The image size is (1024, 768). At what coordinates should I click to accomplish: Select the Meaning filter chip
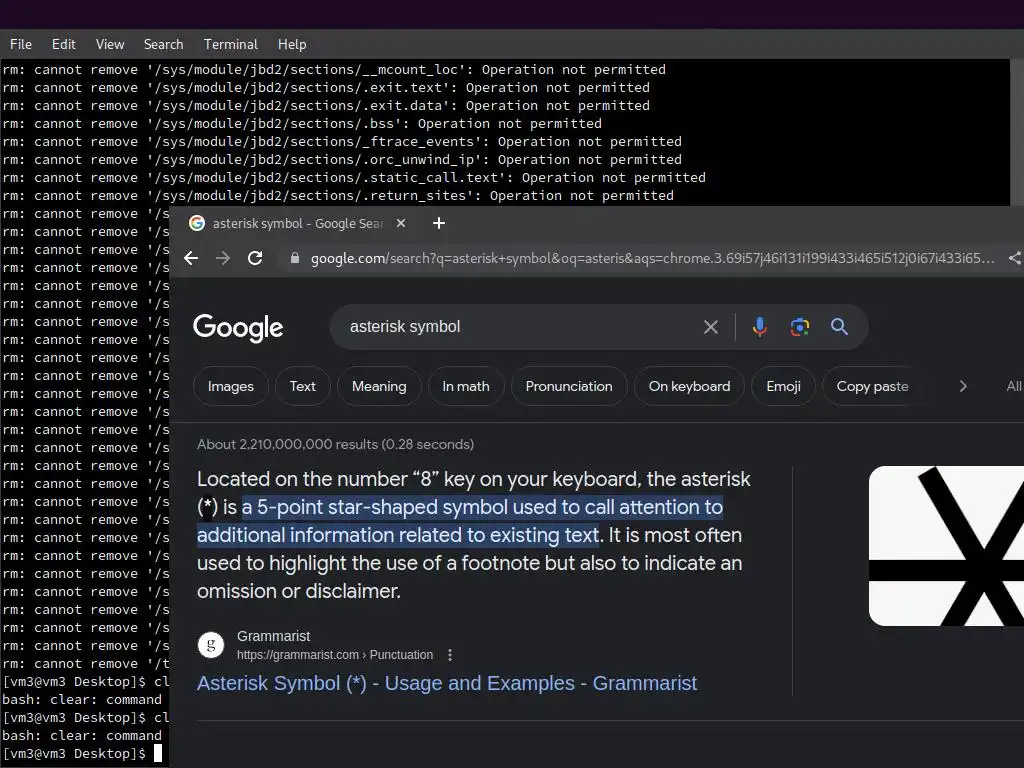coord(379,387)
